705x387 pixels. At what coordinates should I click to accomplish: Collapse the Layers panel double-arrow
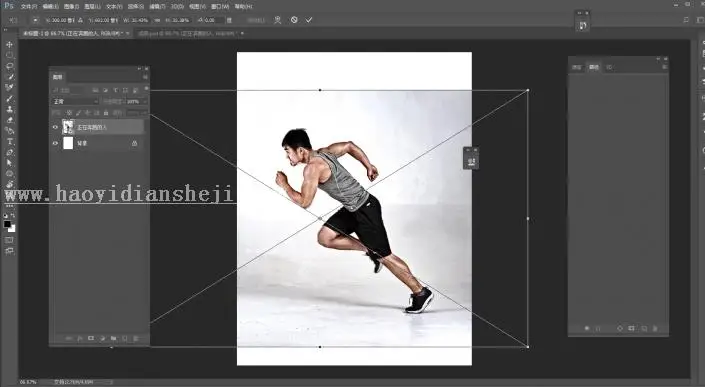[139, 69]
